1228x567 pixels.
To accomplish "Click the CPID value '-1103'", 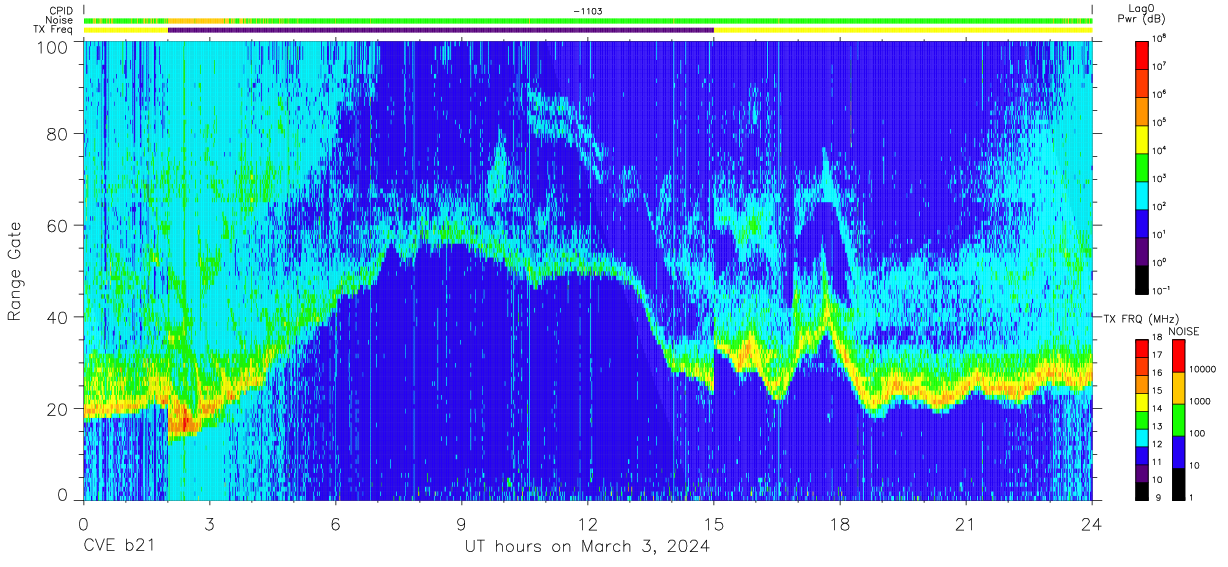I will (588, 10).
